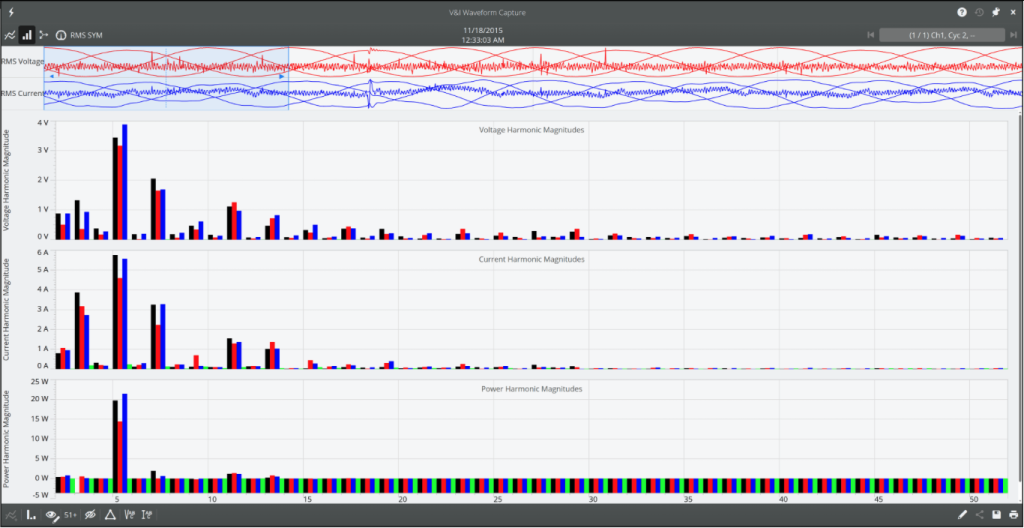
Task: Click the black 5th harmonic current bar
Action: [115, 312]
